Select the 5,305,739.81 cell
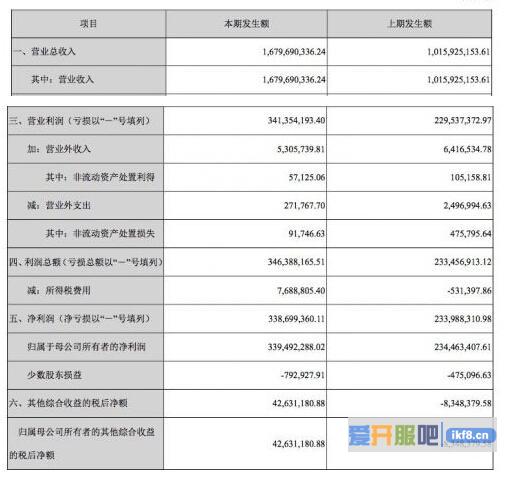This screenshot has height=477, width=508. (301, 149)
